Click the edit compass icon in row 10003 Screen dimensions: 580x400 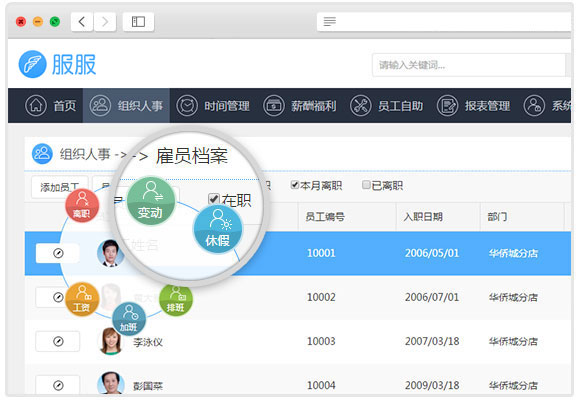pos(58,341)
